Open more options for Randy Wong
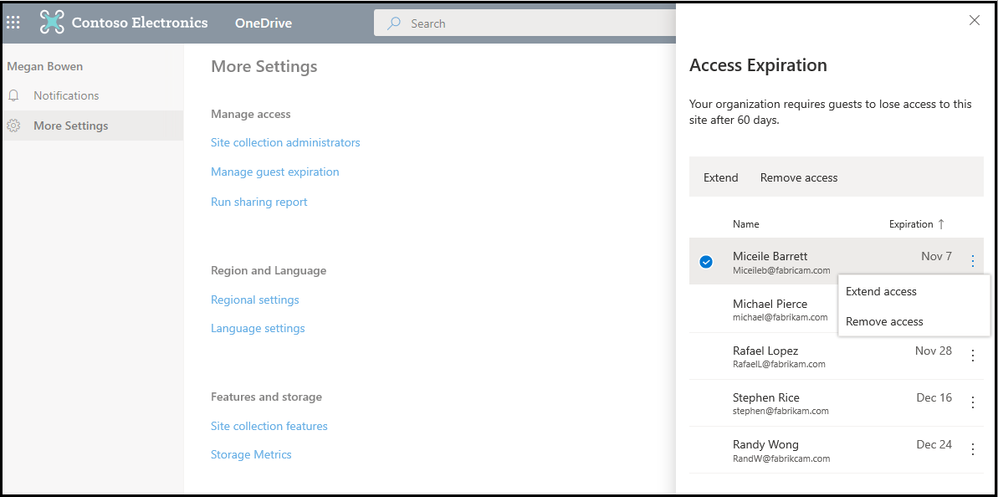Screen dimensions: 998x497 [973, 449]
